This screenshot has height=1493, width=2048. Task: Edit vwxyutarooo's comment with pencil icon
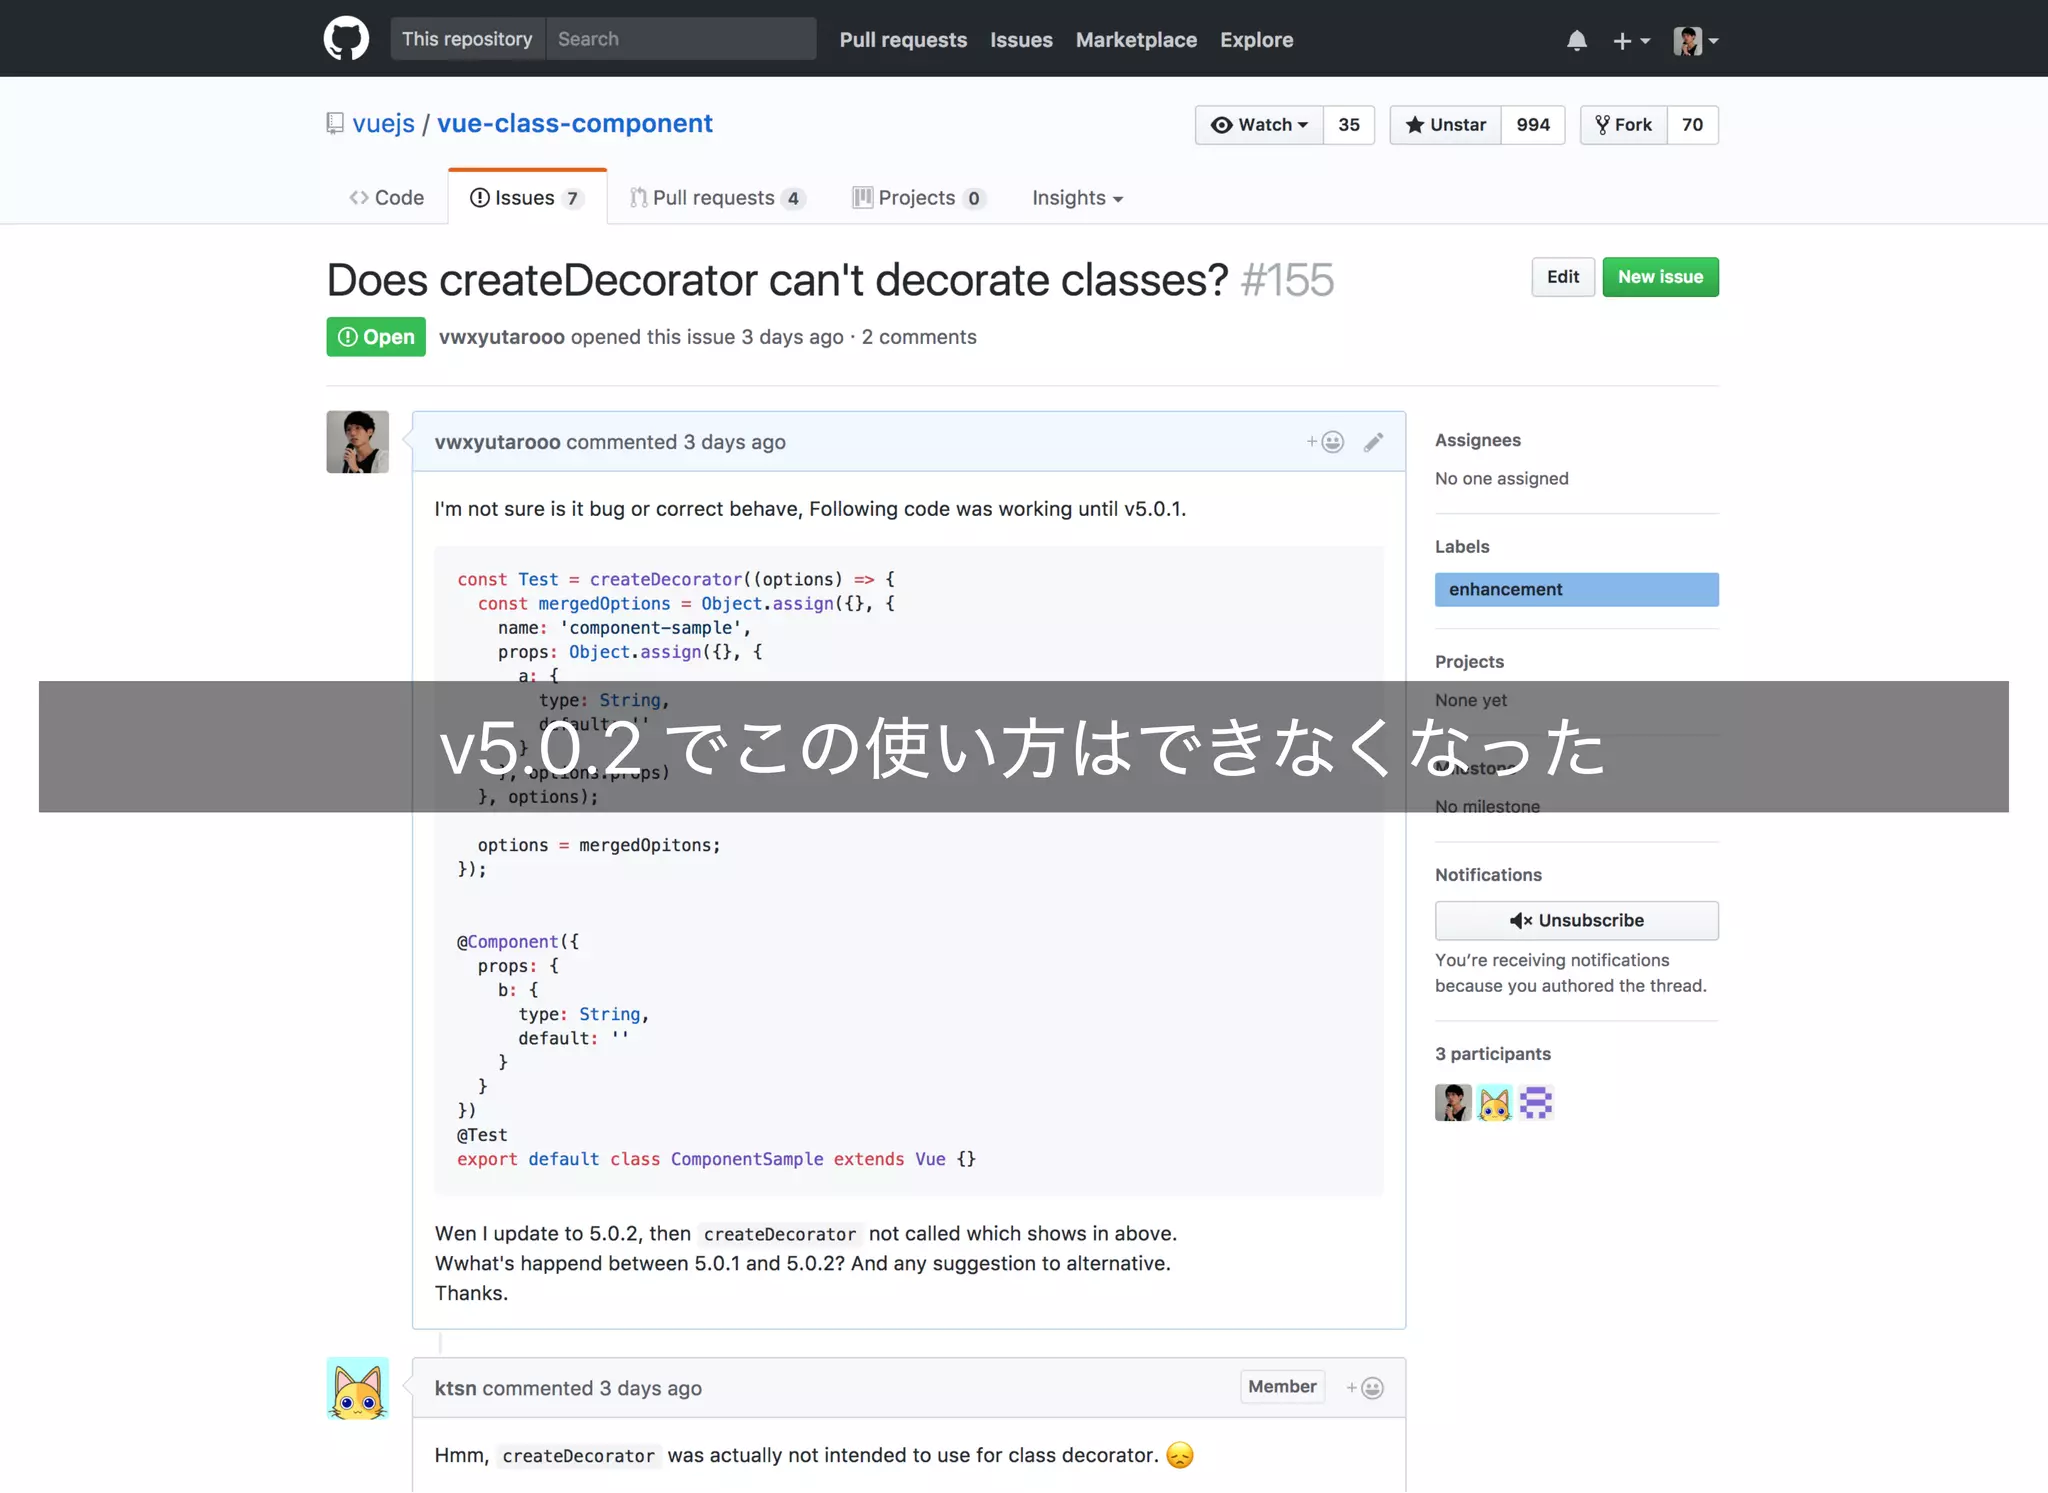[x=1374, y=442]
